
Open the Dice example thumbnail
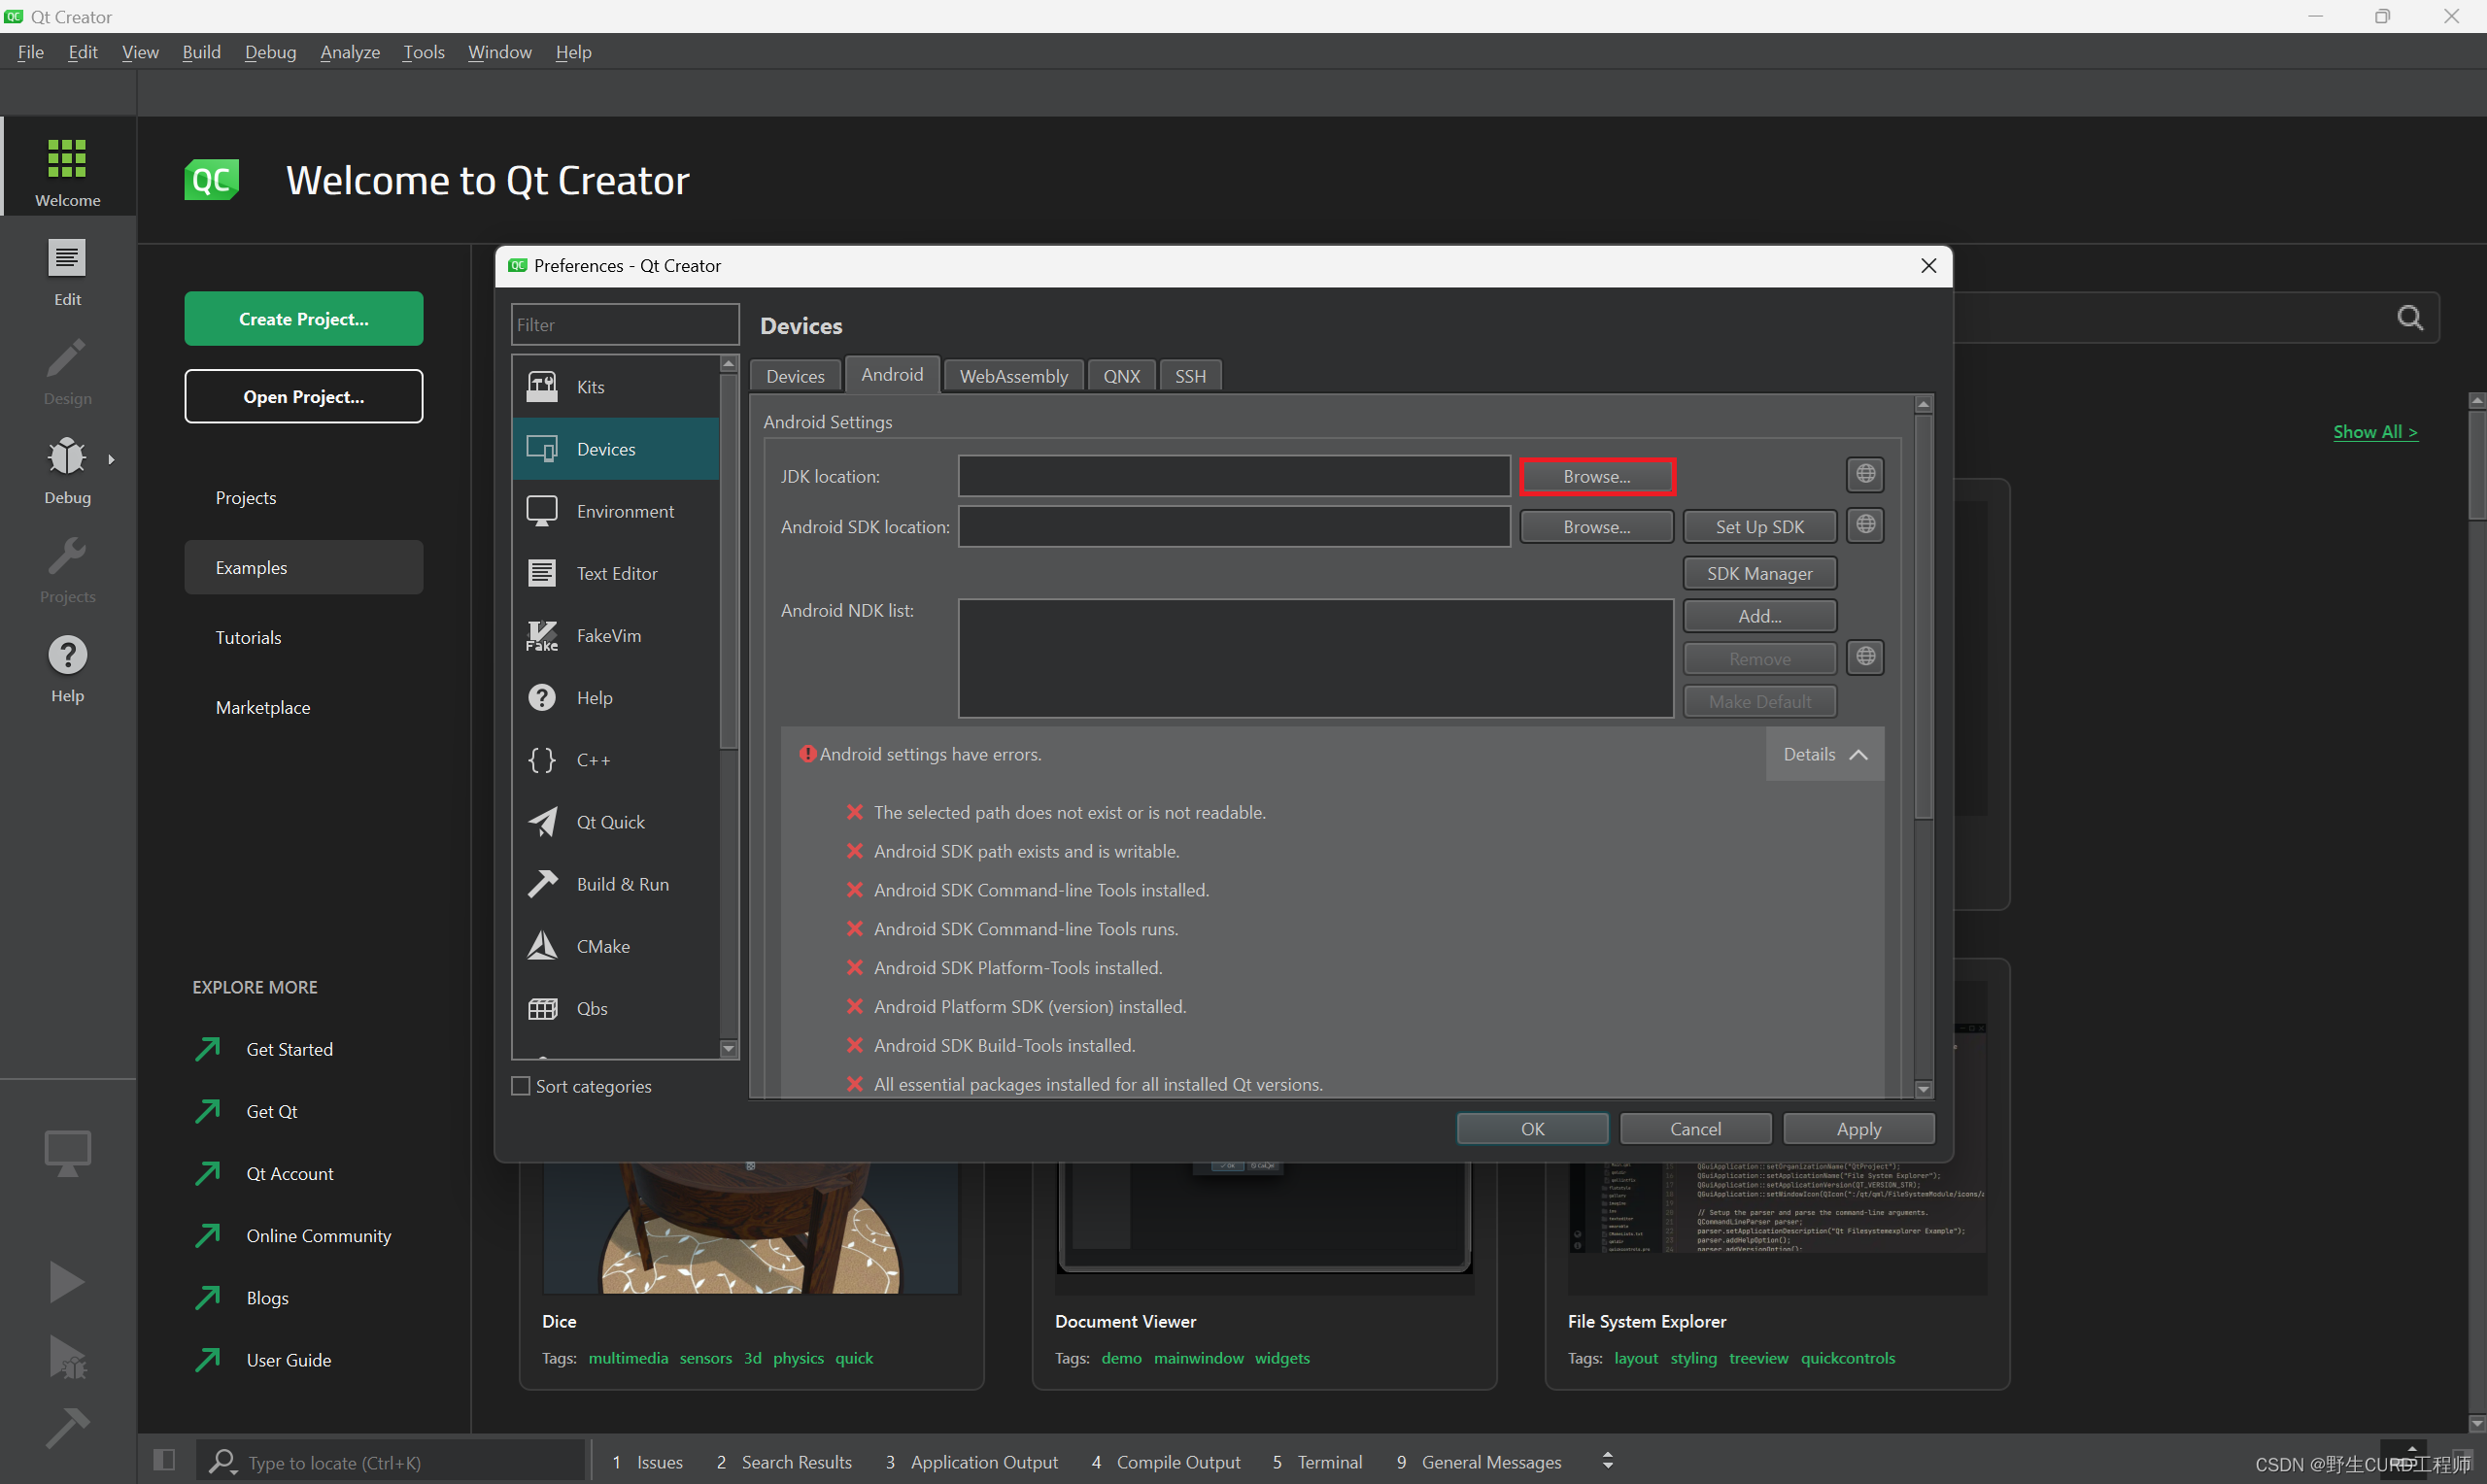(x=750, y=1228)
